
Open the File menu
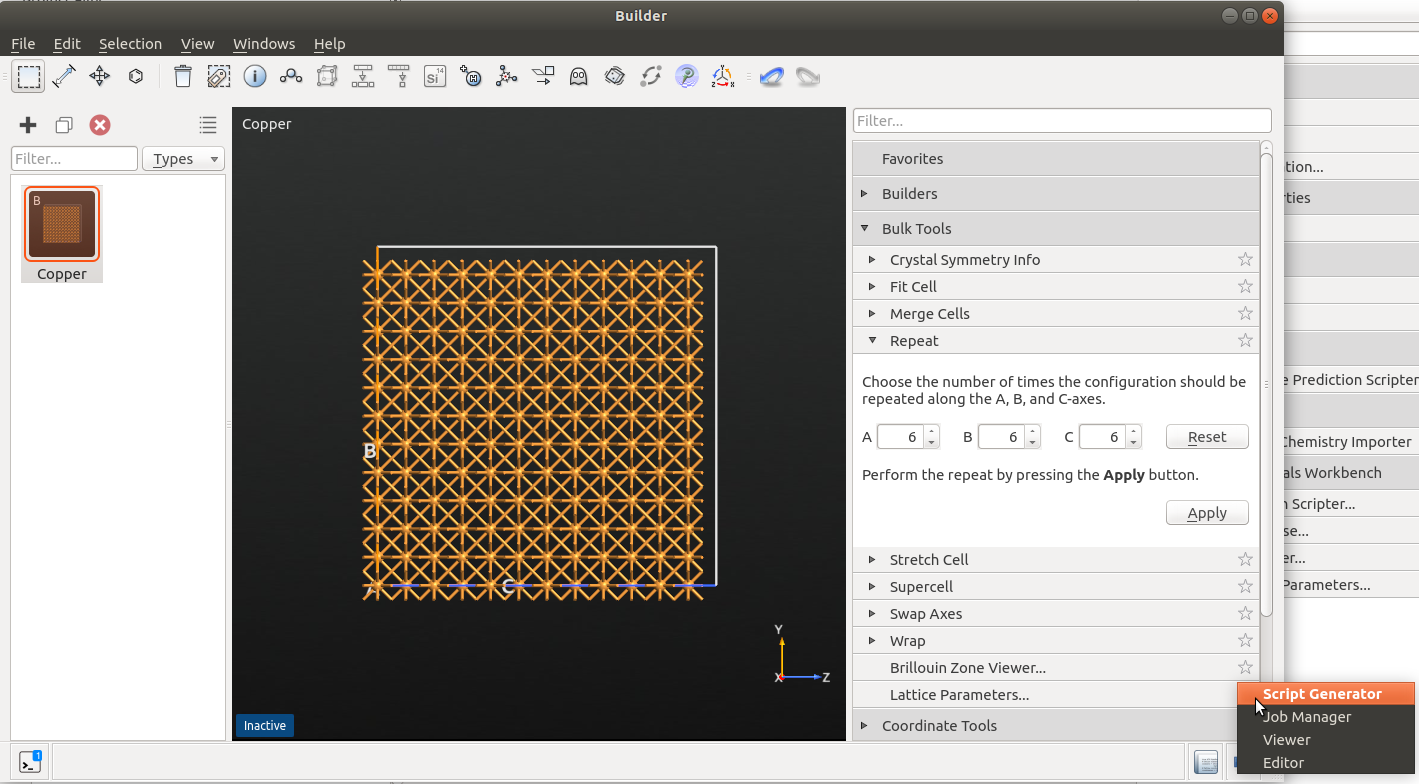(23, 44)
